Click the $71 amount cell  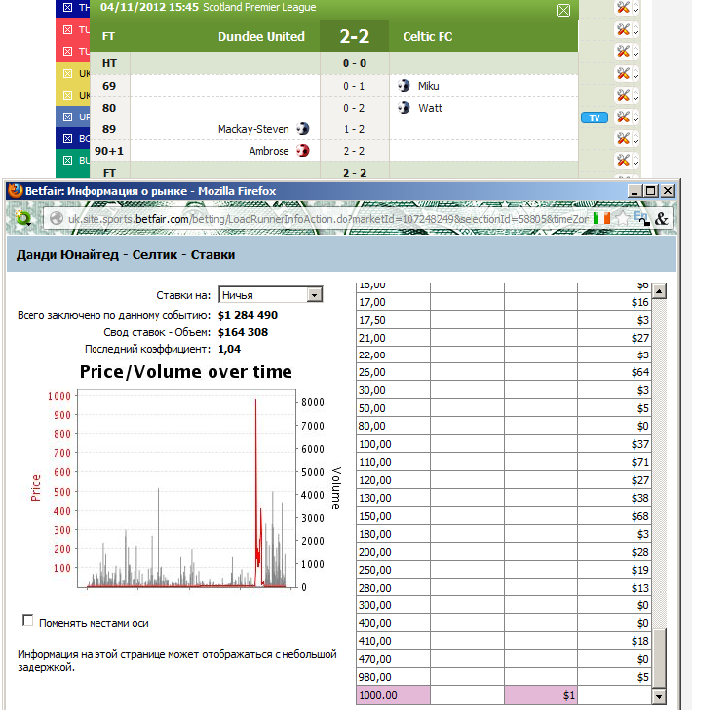click(614, 462)
